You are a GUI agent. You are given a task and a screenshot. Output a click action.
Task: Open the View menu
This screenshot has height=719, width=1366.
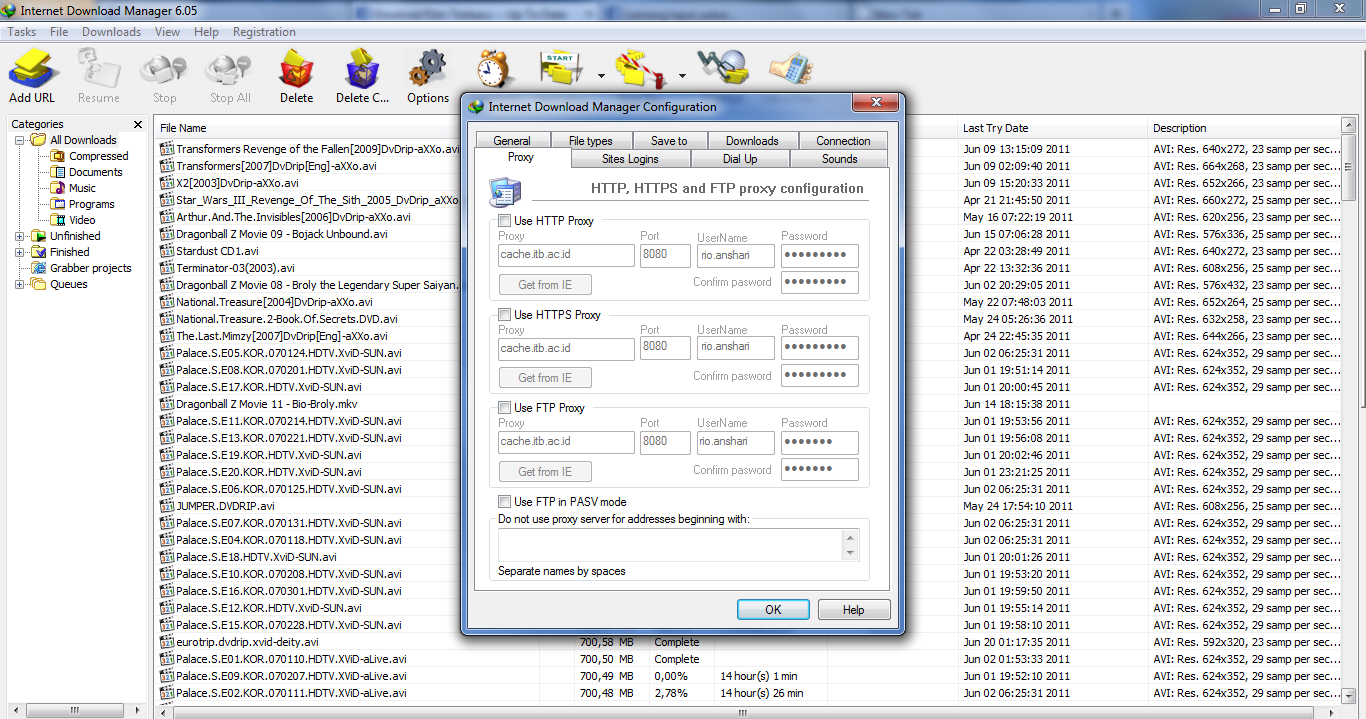coord(168,32)
